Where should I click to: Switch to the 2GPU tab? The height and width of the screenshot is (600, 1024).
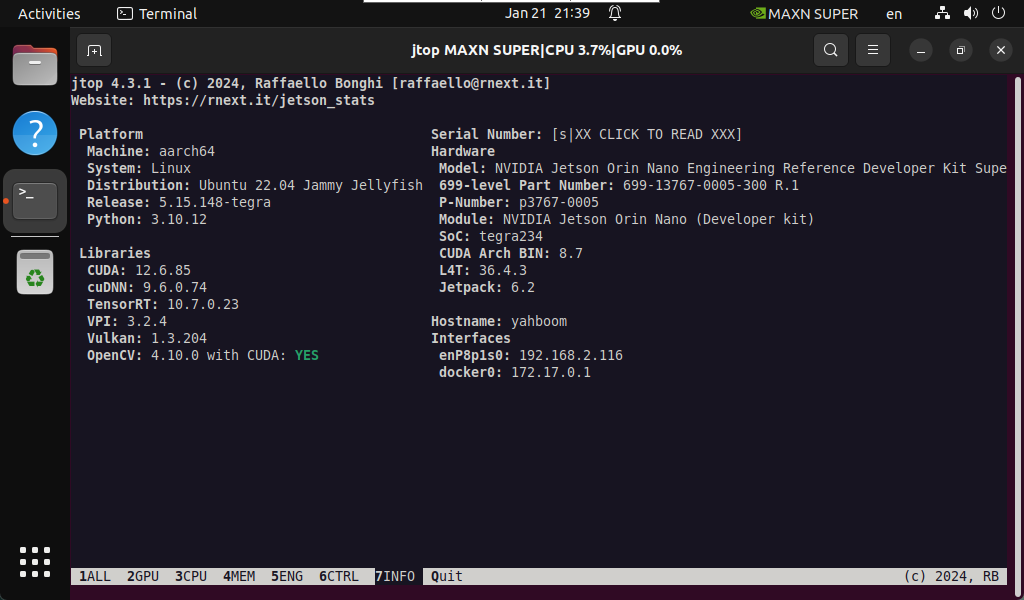click(x=143, y=576)
